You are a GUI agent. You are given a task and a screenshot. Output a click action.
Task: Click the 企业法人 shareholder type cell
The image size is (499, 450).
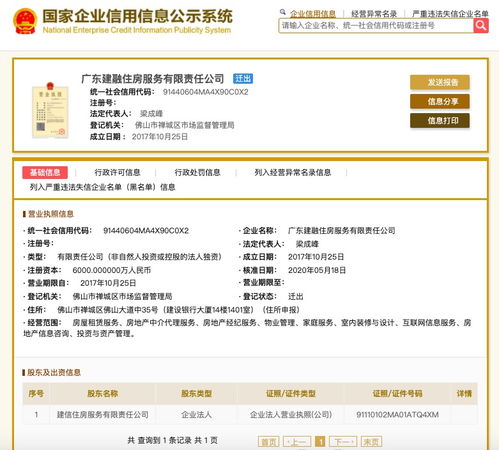[196, 415]
